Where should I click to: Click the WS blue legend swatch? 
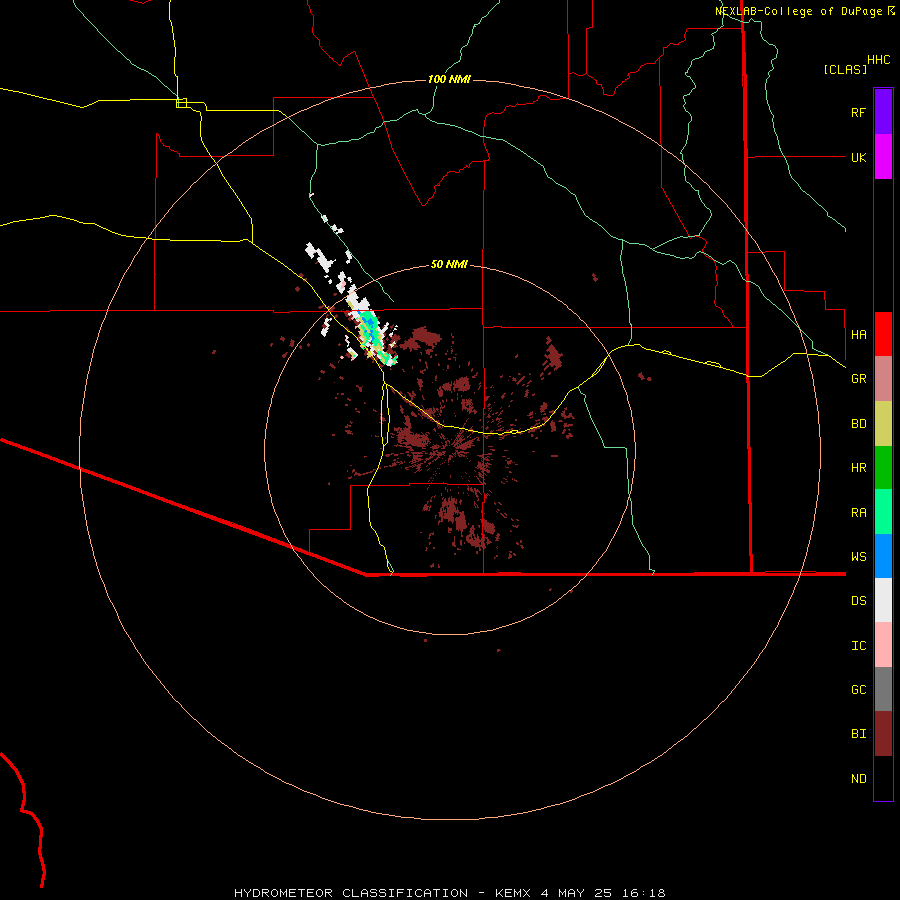pos(883,556)
